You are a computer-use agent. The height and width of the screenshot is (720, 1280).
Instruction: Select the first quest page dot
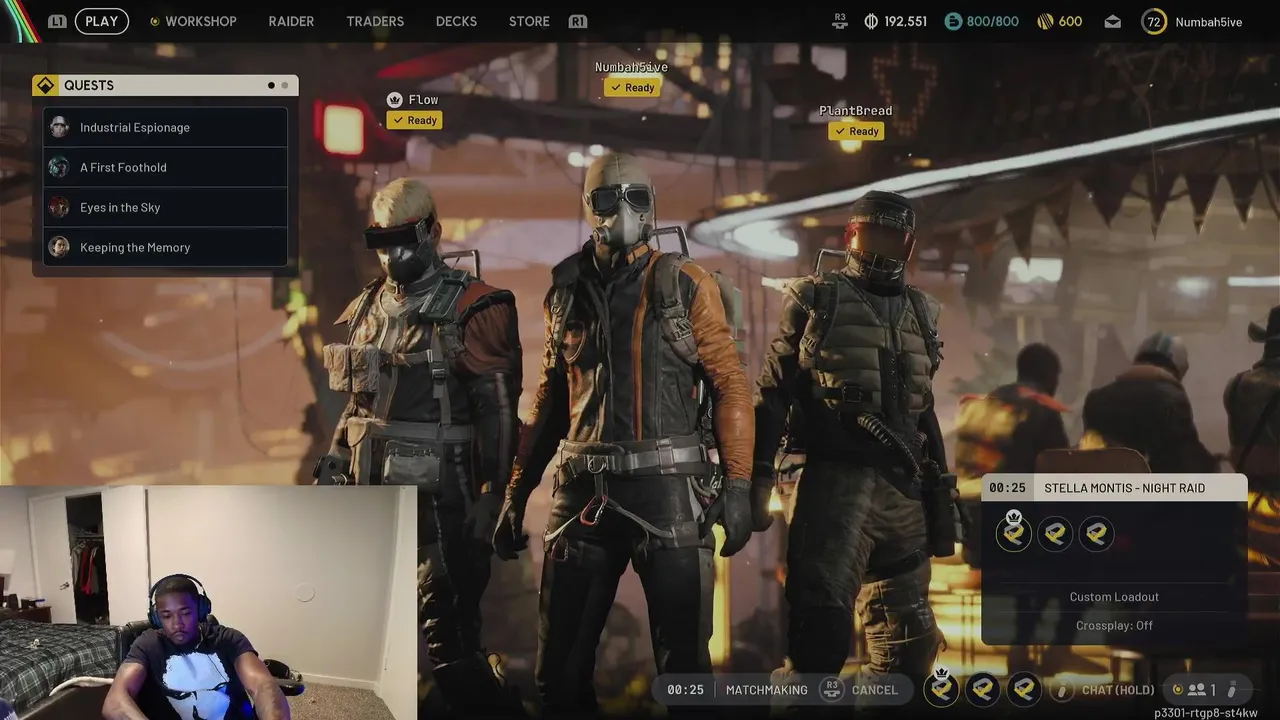(271, 86)
